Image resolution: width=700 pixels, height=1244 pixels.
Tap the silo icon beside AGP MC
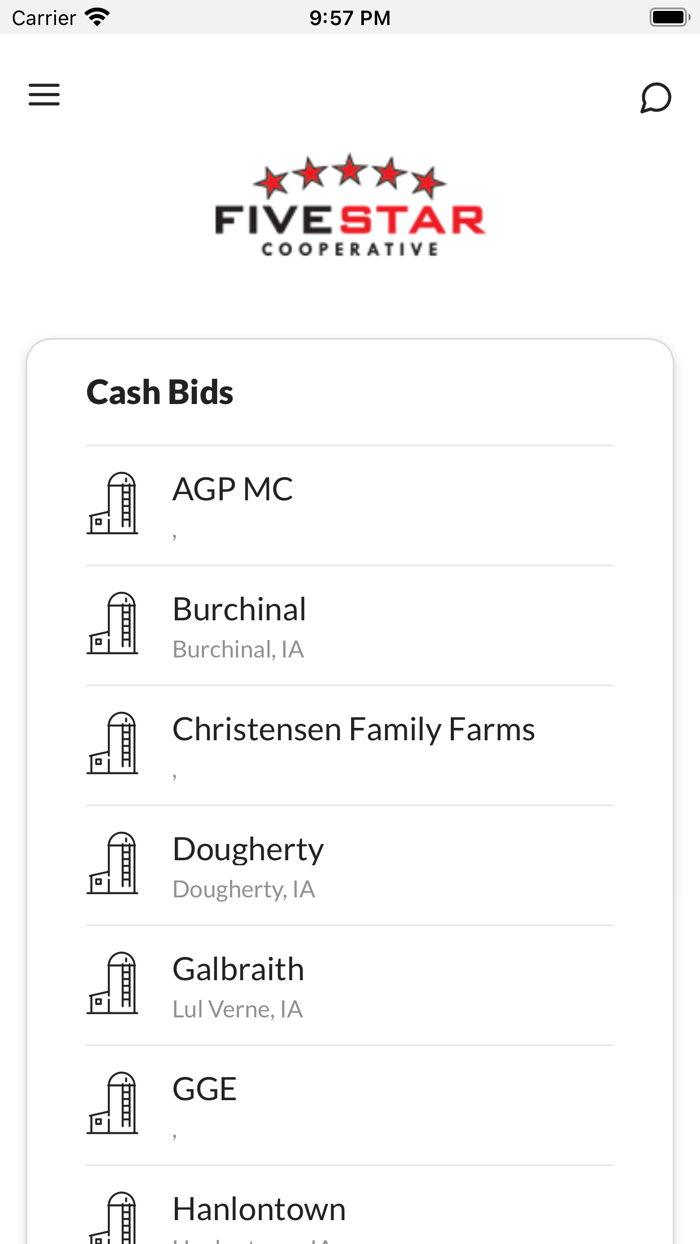pyautogui.click(x=112, y=503)
